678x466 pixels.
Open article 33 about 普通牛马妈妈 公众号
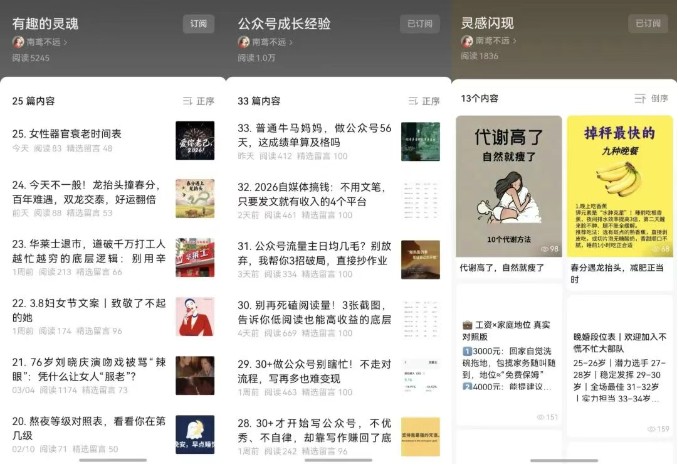point(310,135)
